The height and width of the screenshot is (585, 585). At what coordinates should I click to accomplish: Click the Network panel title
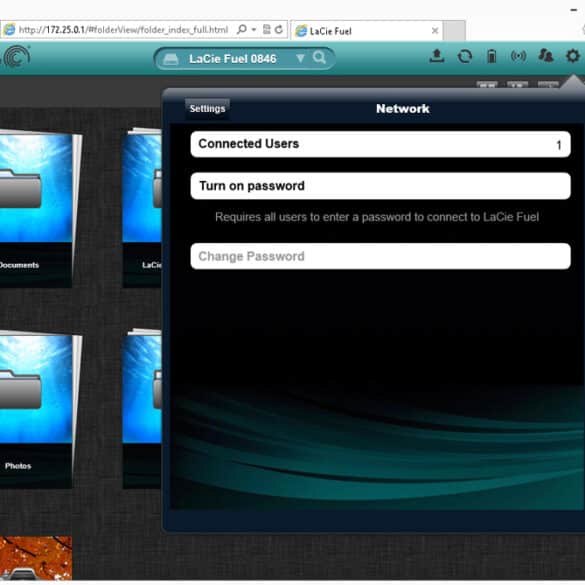point(403,109)
